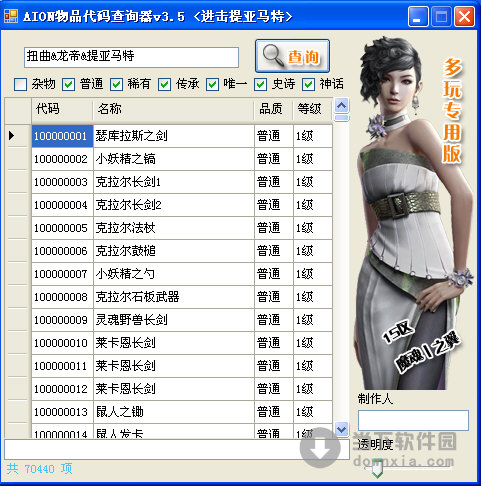Click name cell 克拉尔石板武器
Screen dimensions: 481x486
(x=174, y=297)
